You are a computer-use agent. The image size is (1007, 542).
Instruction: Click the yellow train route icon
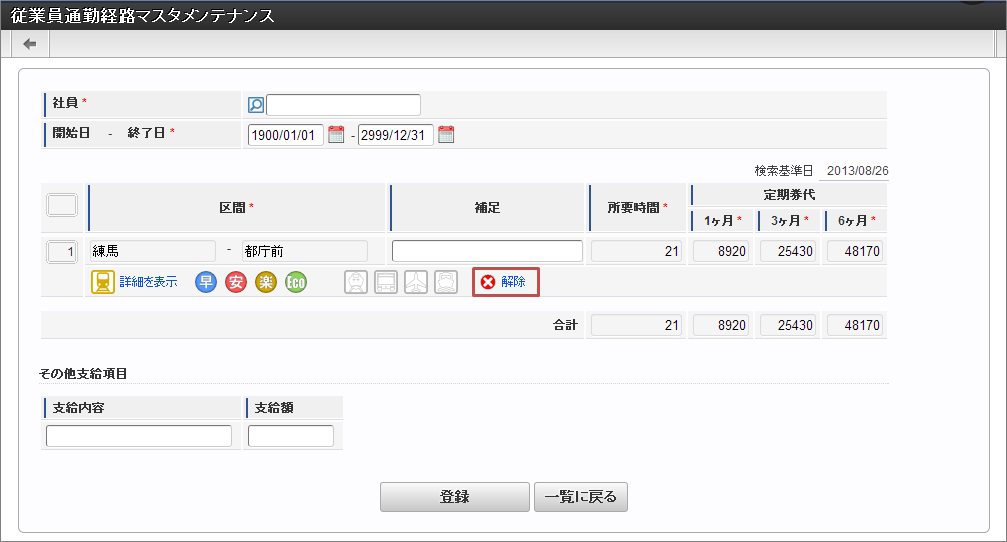[x=103, y=282]
